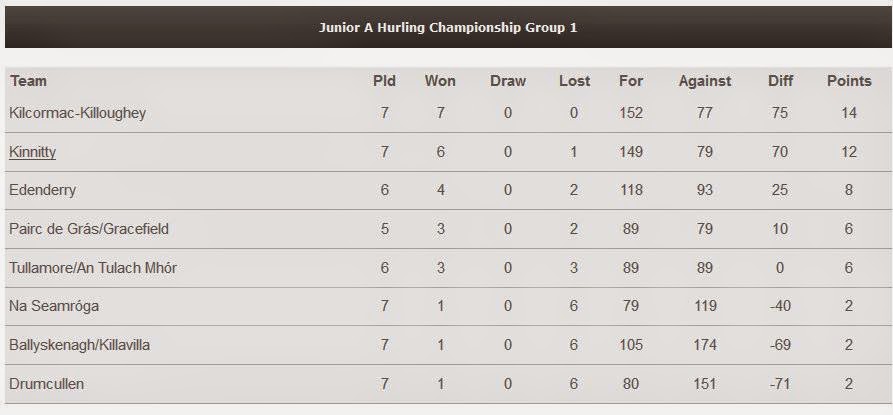Click Kilcormac-Killoughey's 14 points value
The height and width of the screenshot is (415, 893).
[x=849, y=113]
